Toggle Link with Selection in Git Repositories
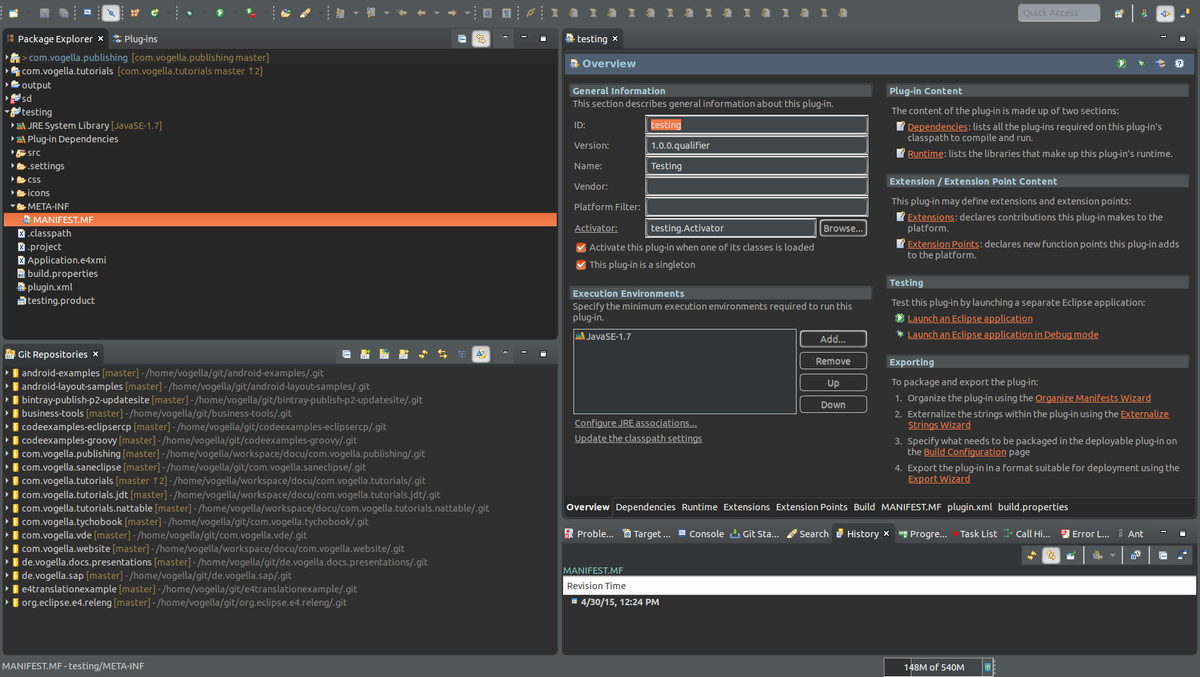Image resolution: width=1200 pixels, height=677 pixels. pyautogui.click(x=443, y=354)
